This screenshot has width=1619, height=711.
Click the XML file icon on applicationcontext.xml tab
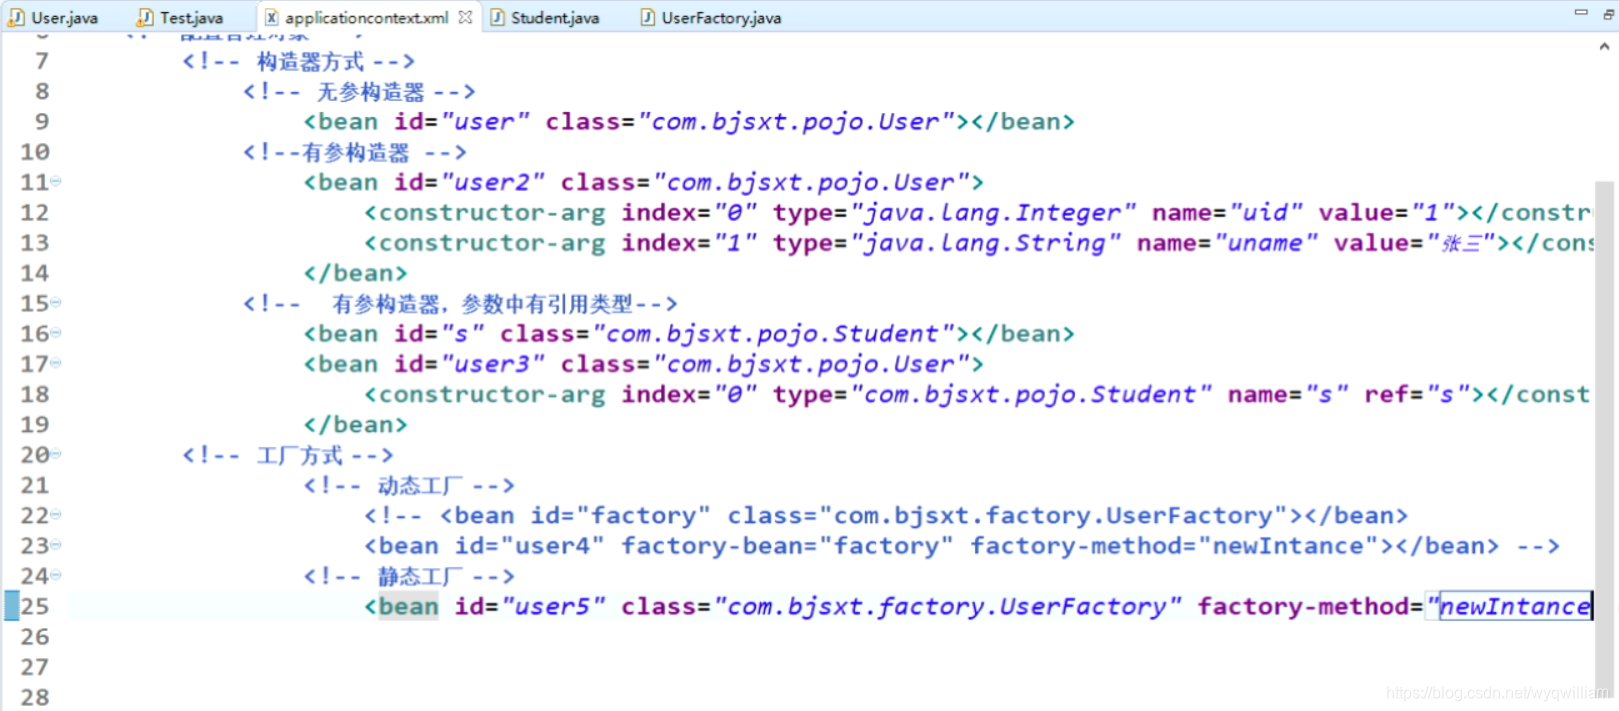(271, 17)
